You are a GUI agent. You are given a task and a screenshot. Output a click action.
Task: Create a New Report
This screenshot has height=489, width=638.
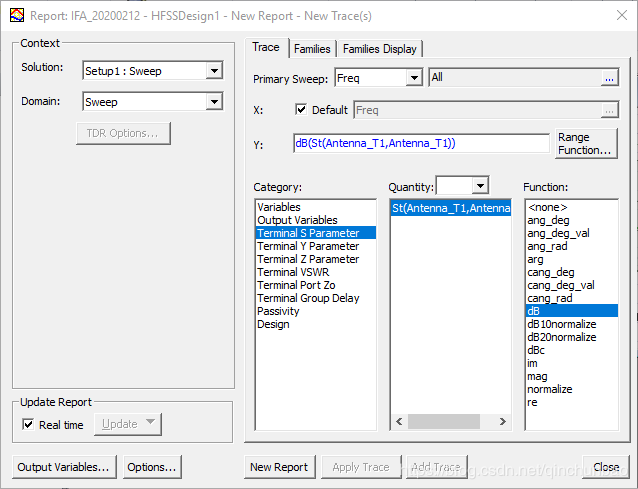coord(279,467)
